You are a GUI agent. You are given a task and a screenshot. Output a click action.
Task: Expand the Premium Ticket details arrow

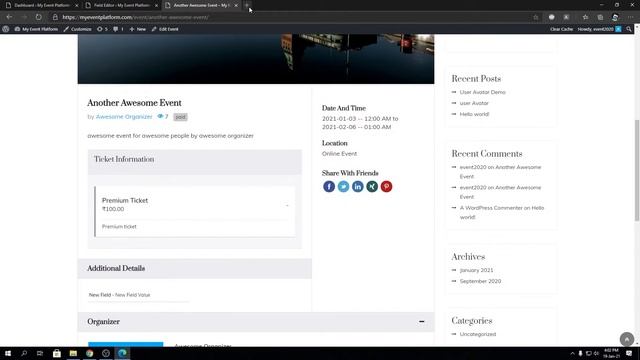[287, 205]
